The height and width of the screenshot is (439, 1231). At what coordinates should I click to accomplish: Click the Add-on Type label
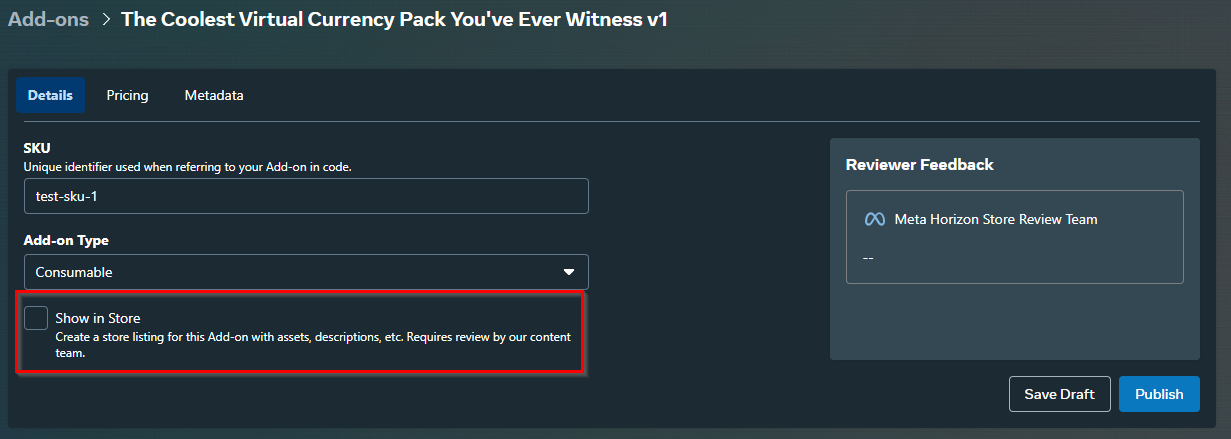66,241
